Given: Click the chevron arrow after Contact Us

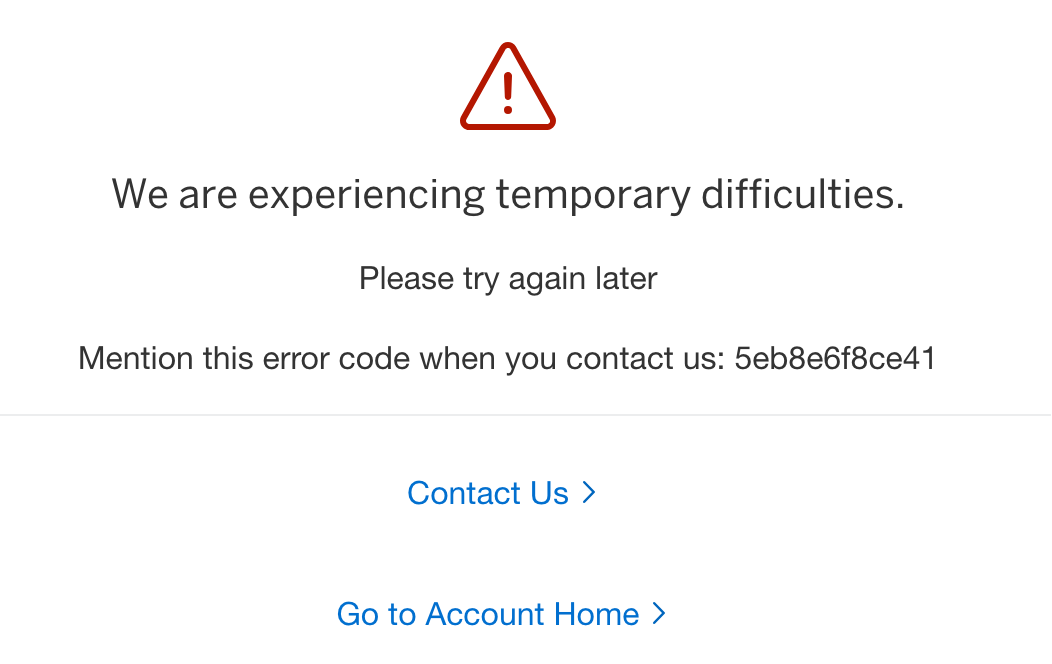Looking at the screenshot, I should (589, 492).
